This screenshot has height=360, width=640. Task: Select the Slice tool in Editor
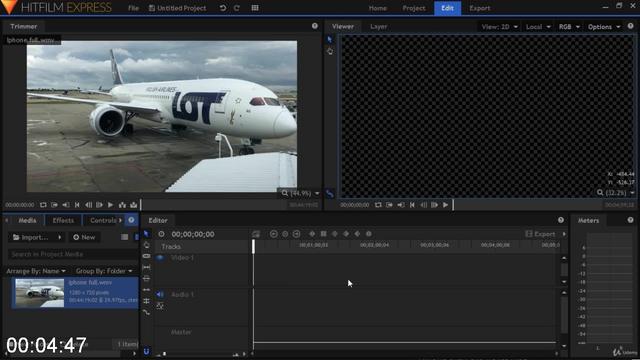click(147, 256)
